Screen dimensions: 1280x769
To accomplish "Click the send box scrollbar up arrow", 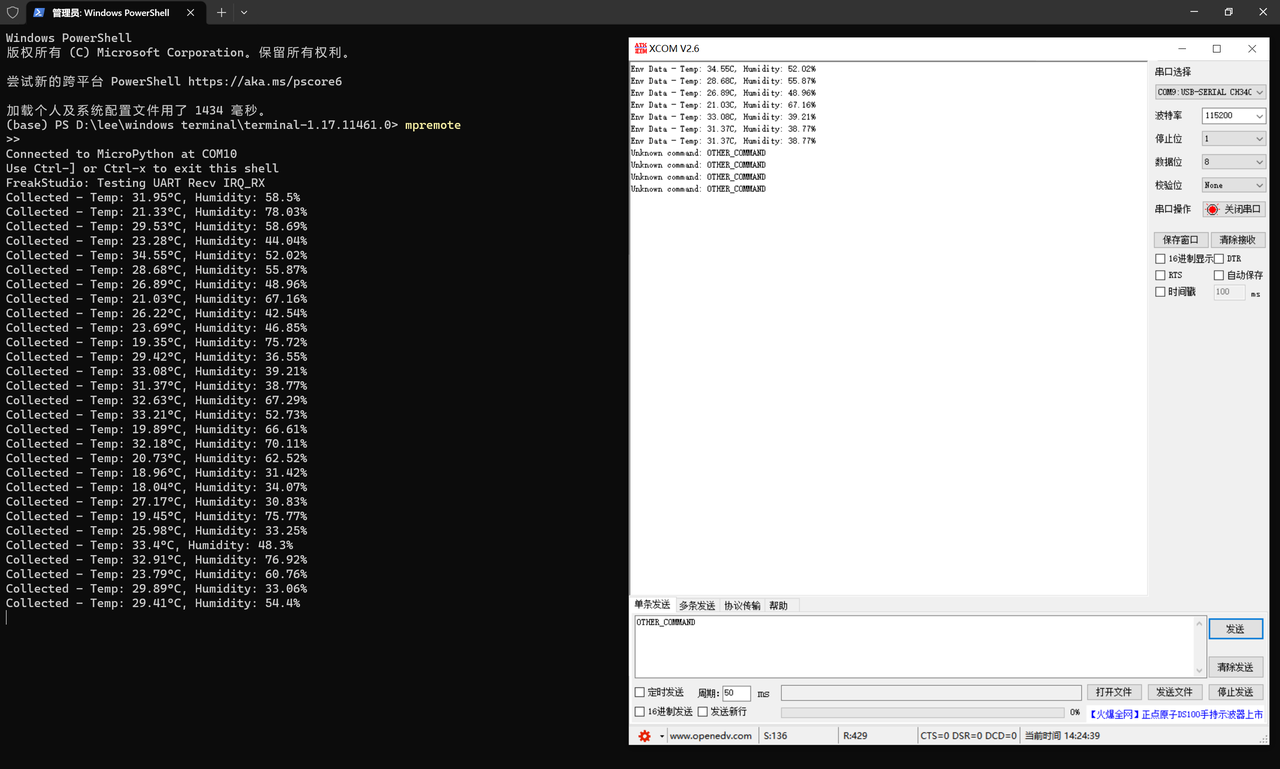I will coord(1200,622).
